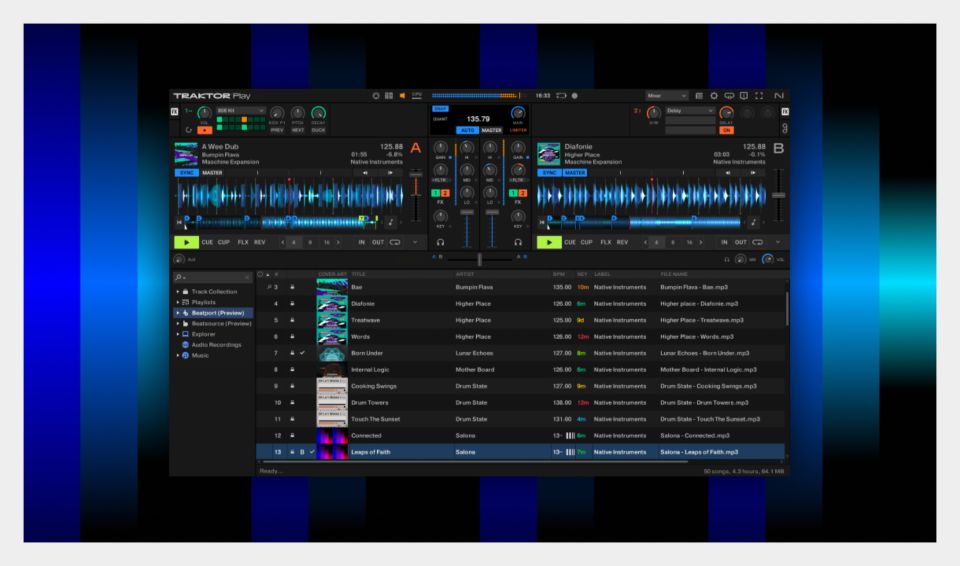Viewport: 960px width, 566px height.
Task: Click the Explorer icon in the browser tree
Action: (186, 334)
